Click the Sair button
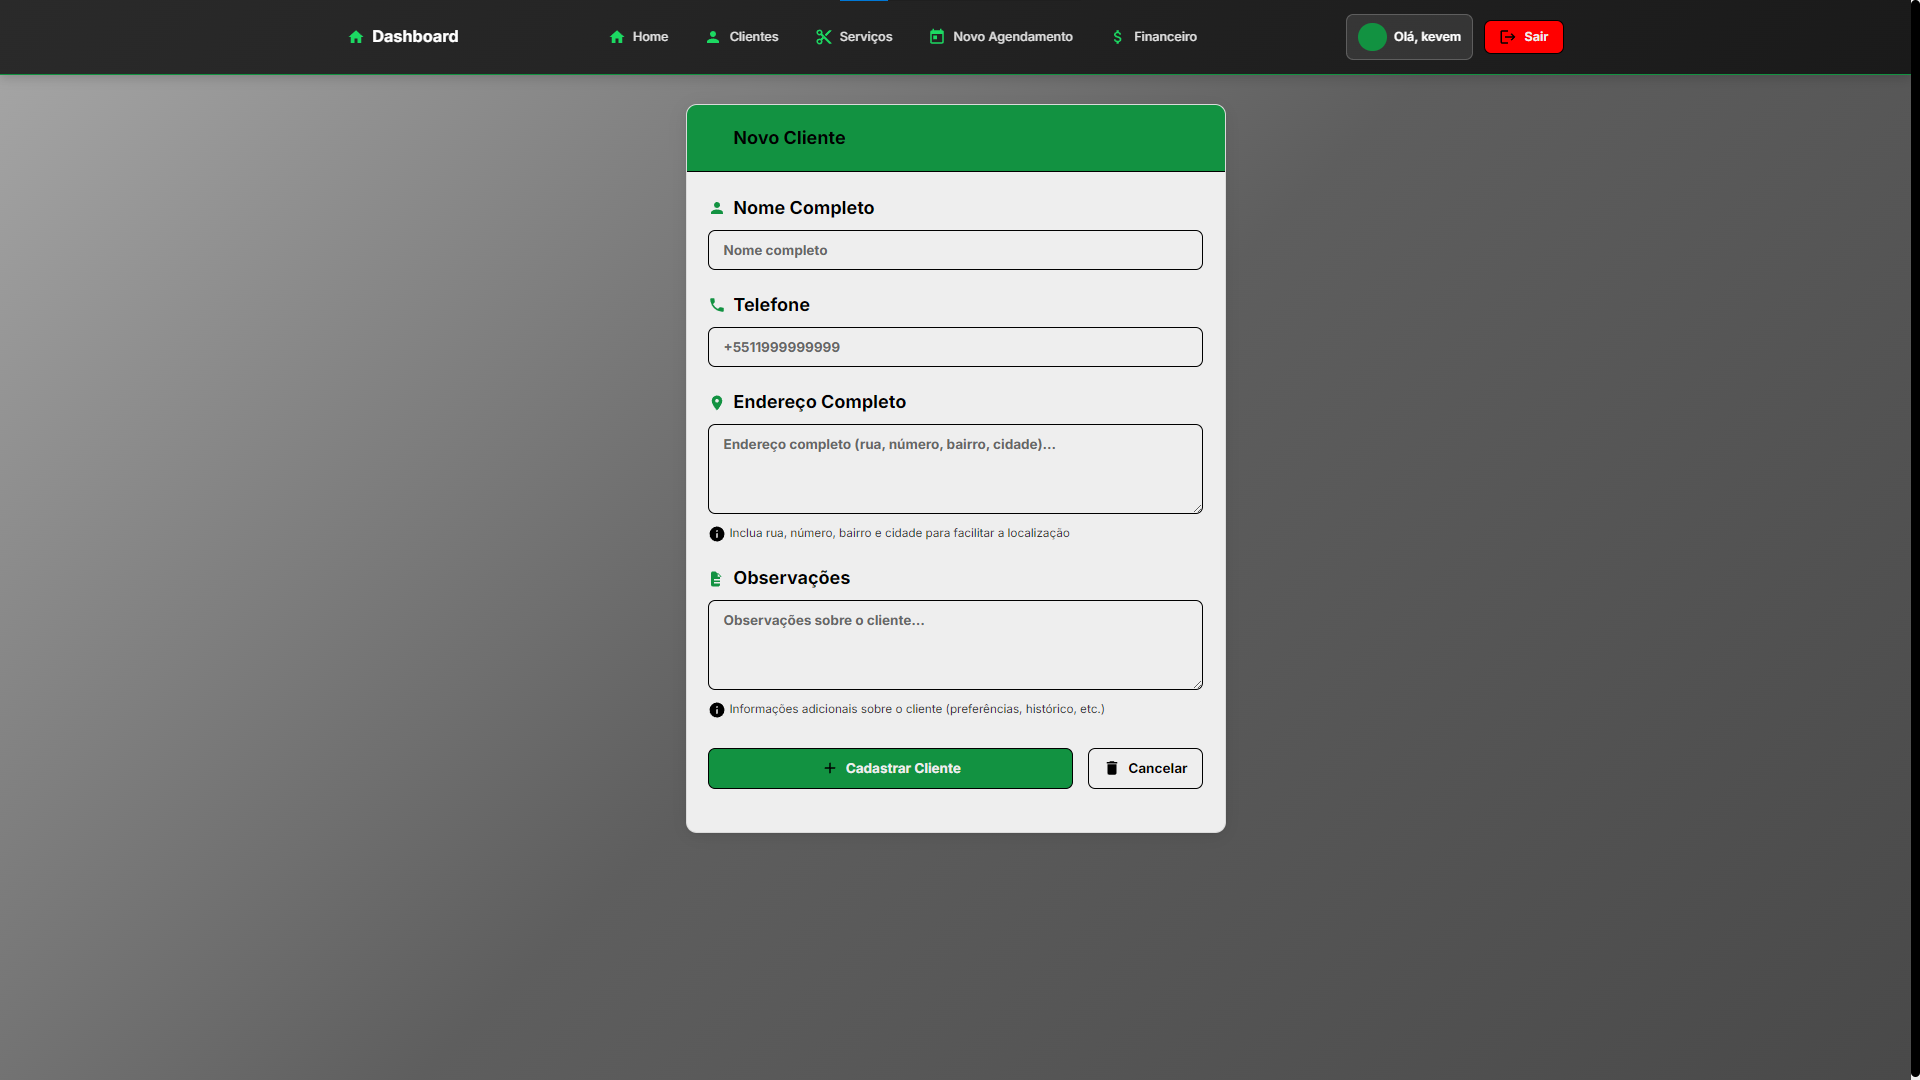1920x1080 pixels. coord(1524,37)
